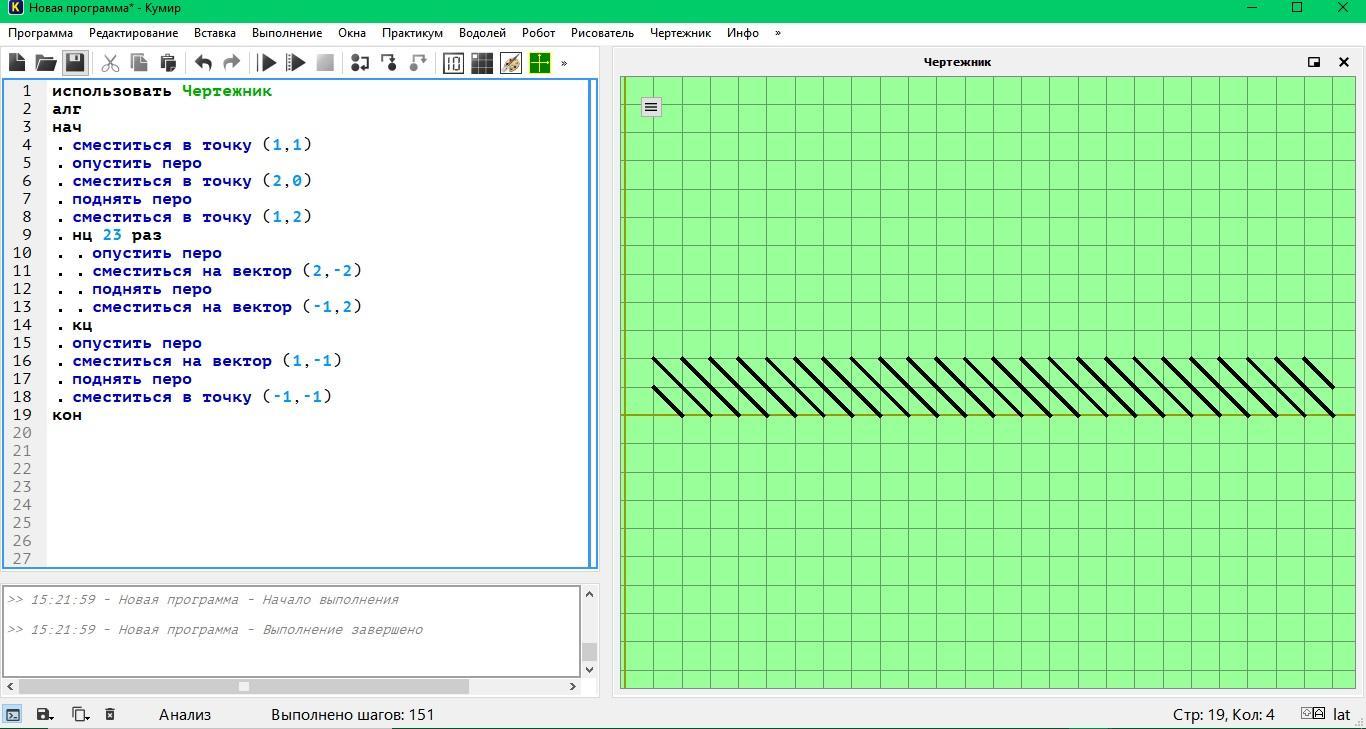Open the Инфо menu
Image resolution: width=1366 pixels, height=729 pixels.
743,33
